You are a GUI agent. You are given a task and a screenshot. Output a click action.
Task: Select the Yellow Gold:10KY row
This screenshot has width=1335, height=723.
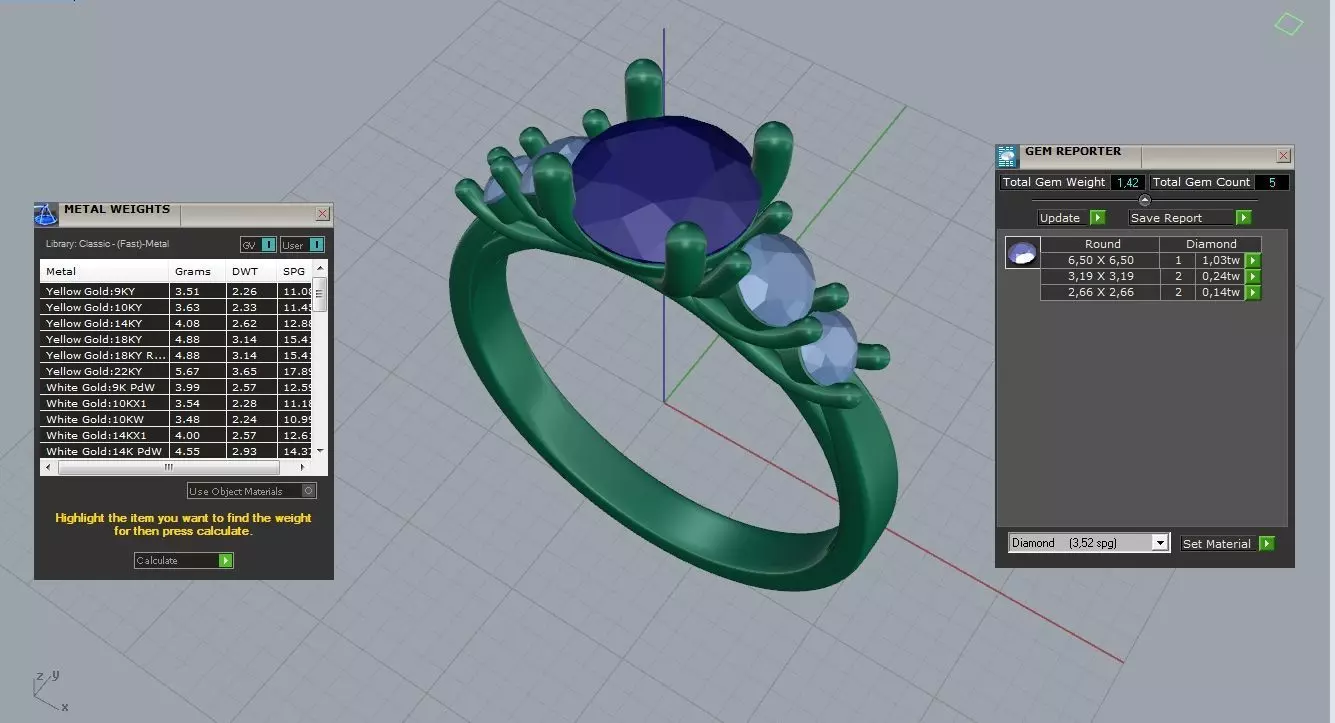pos(177,308)
